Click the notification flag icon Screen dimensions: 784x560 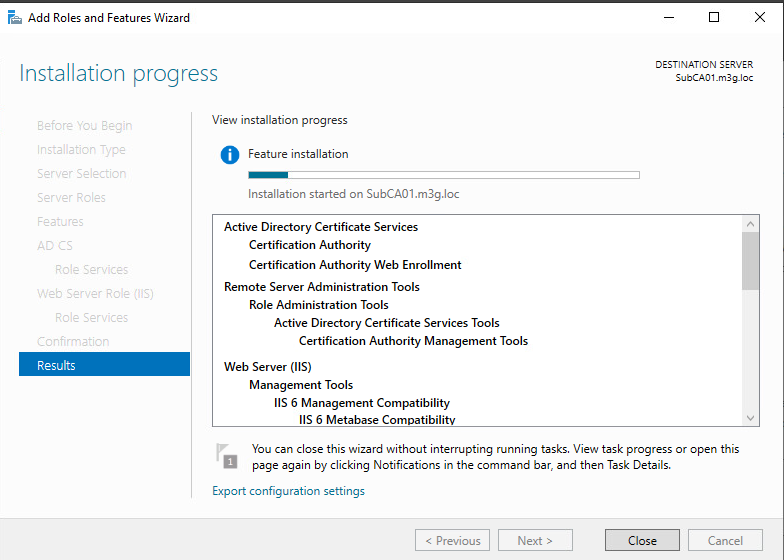227,456
